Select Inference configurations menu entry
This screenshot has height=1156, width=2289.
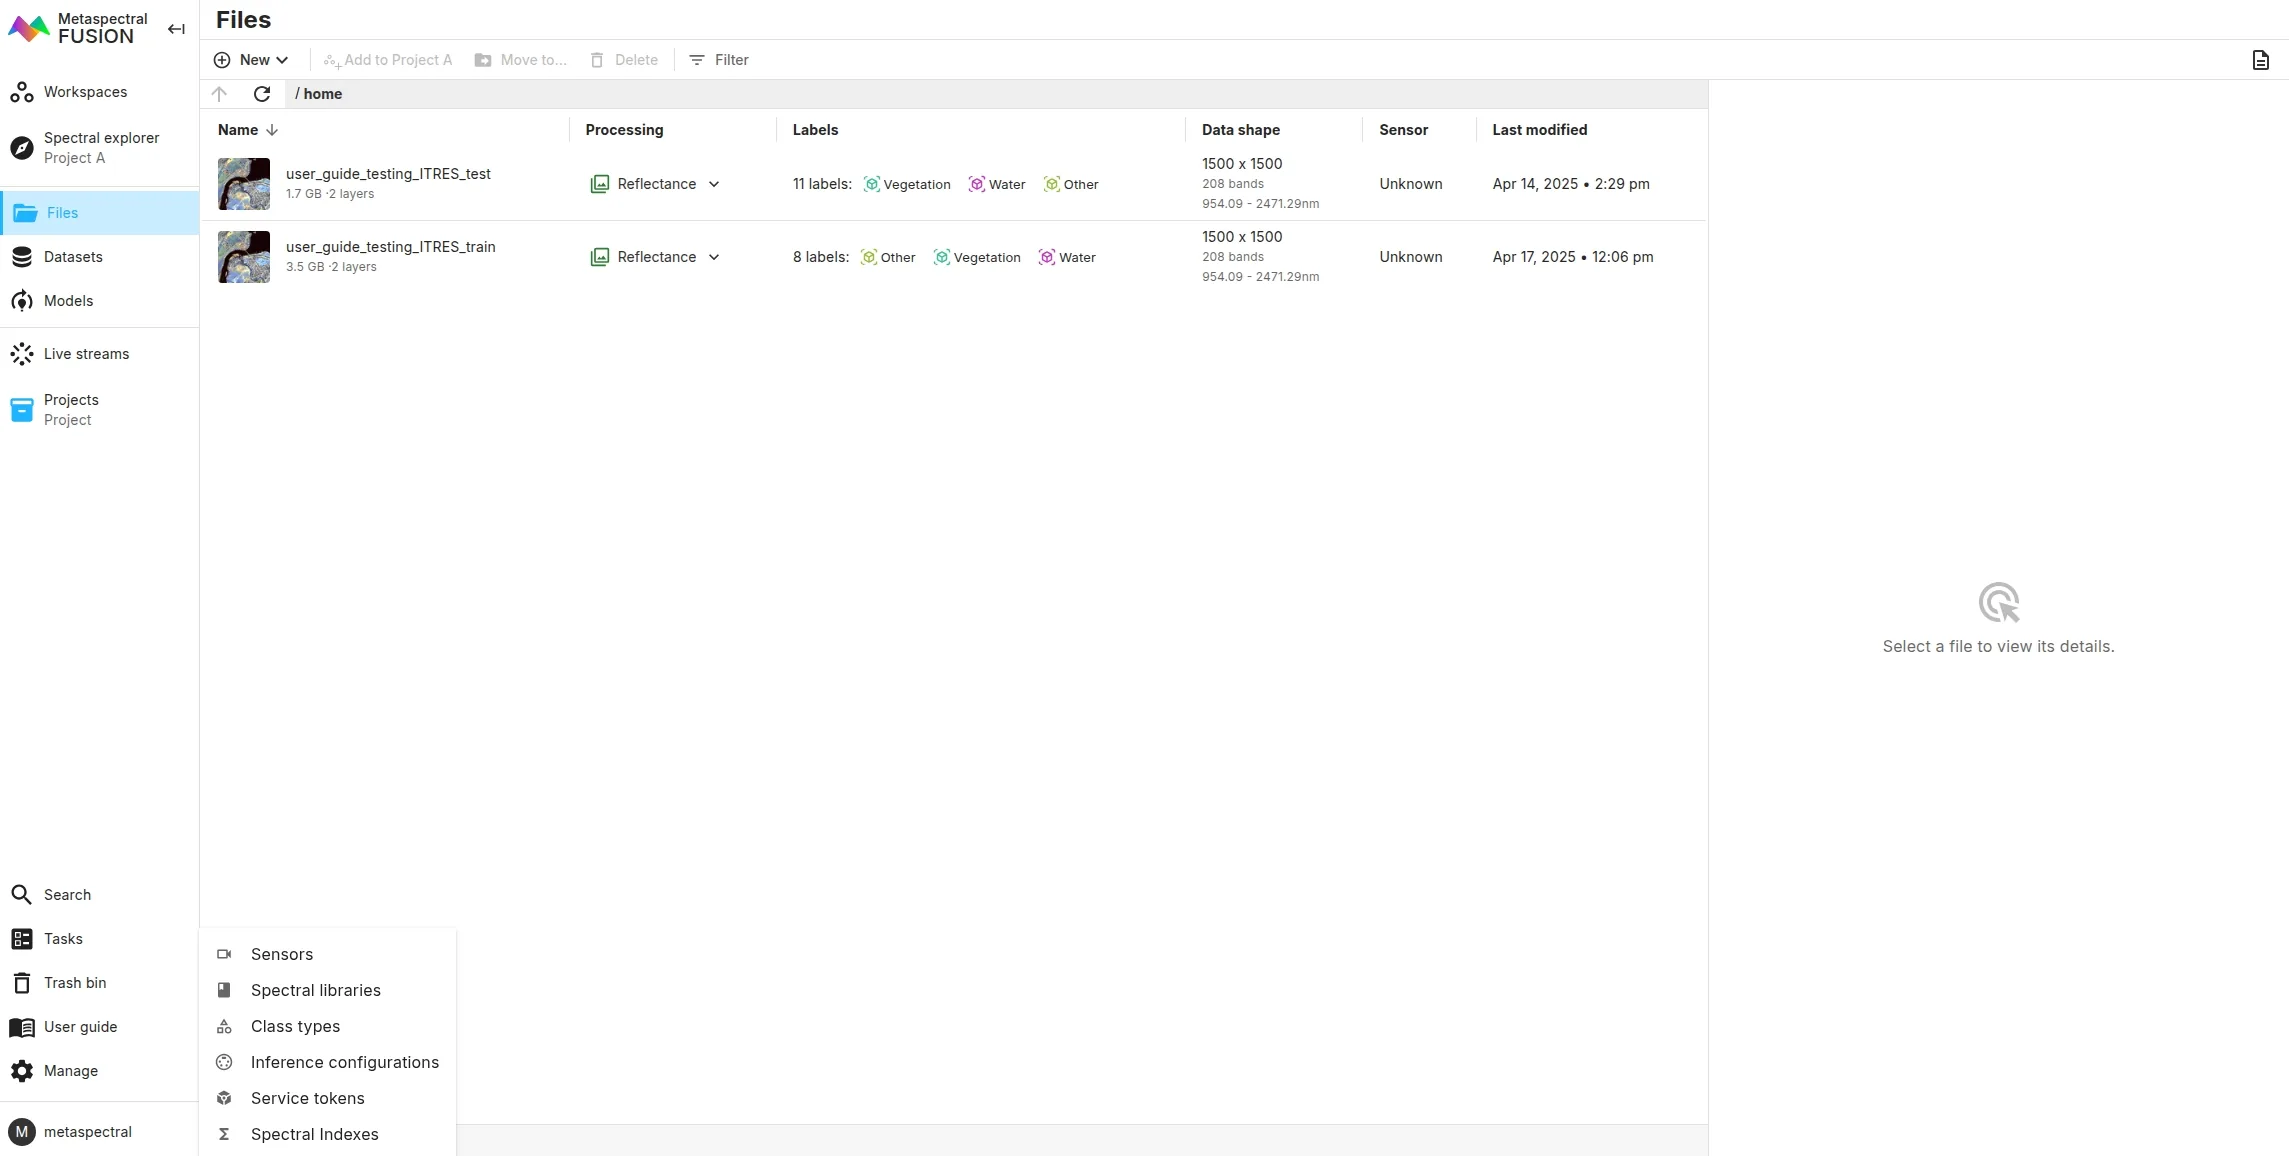tap(344, 1062)
